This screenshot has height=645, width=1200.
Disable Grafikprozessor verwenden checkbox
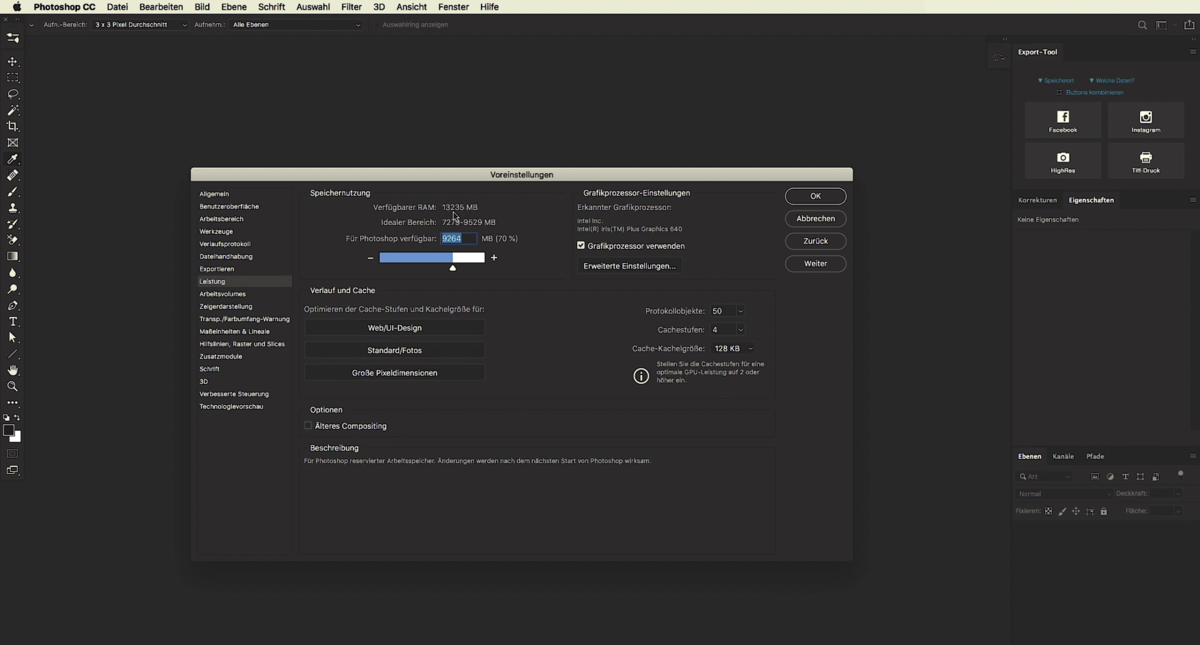581,246
